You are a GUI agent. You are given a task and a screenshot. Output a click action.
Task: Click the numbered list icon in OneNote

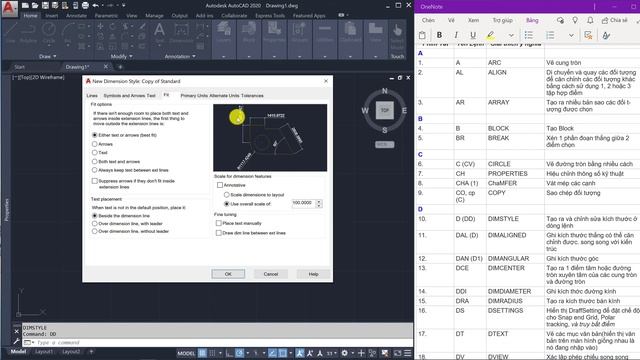pos(550,35)
